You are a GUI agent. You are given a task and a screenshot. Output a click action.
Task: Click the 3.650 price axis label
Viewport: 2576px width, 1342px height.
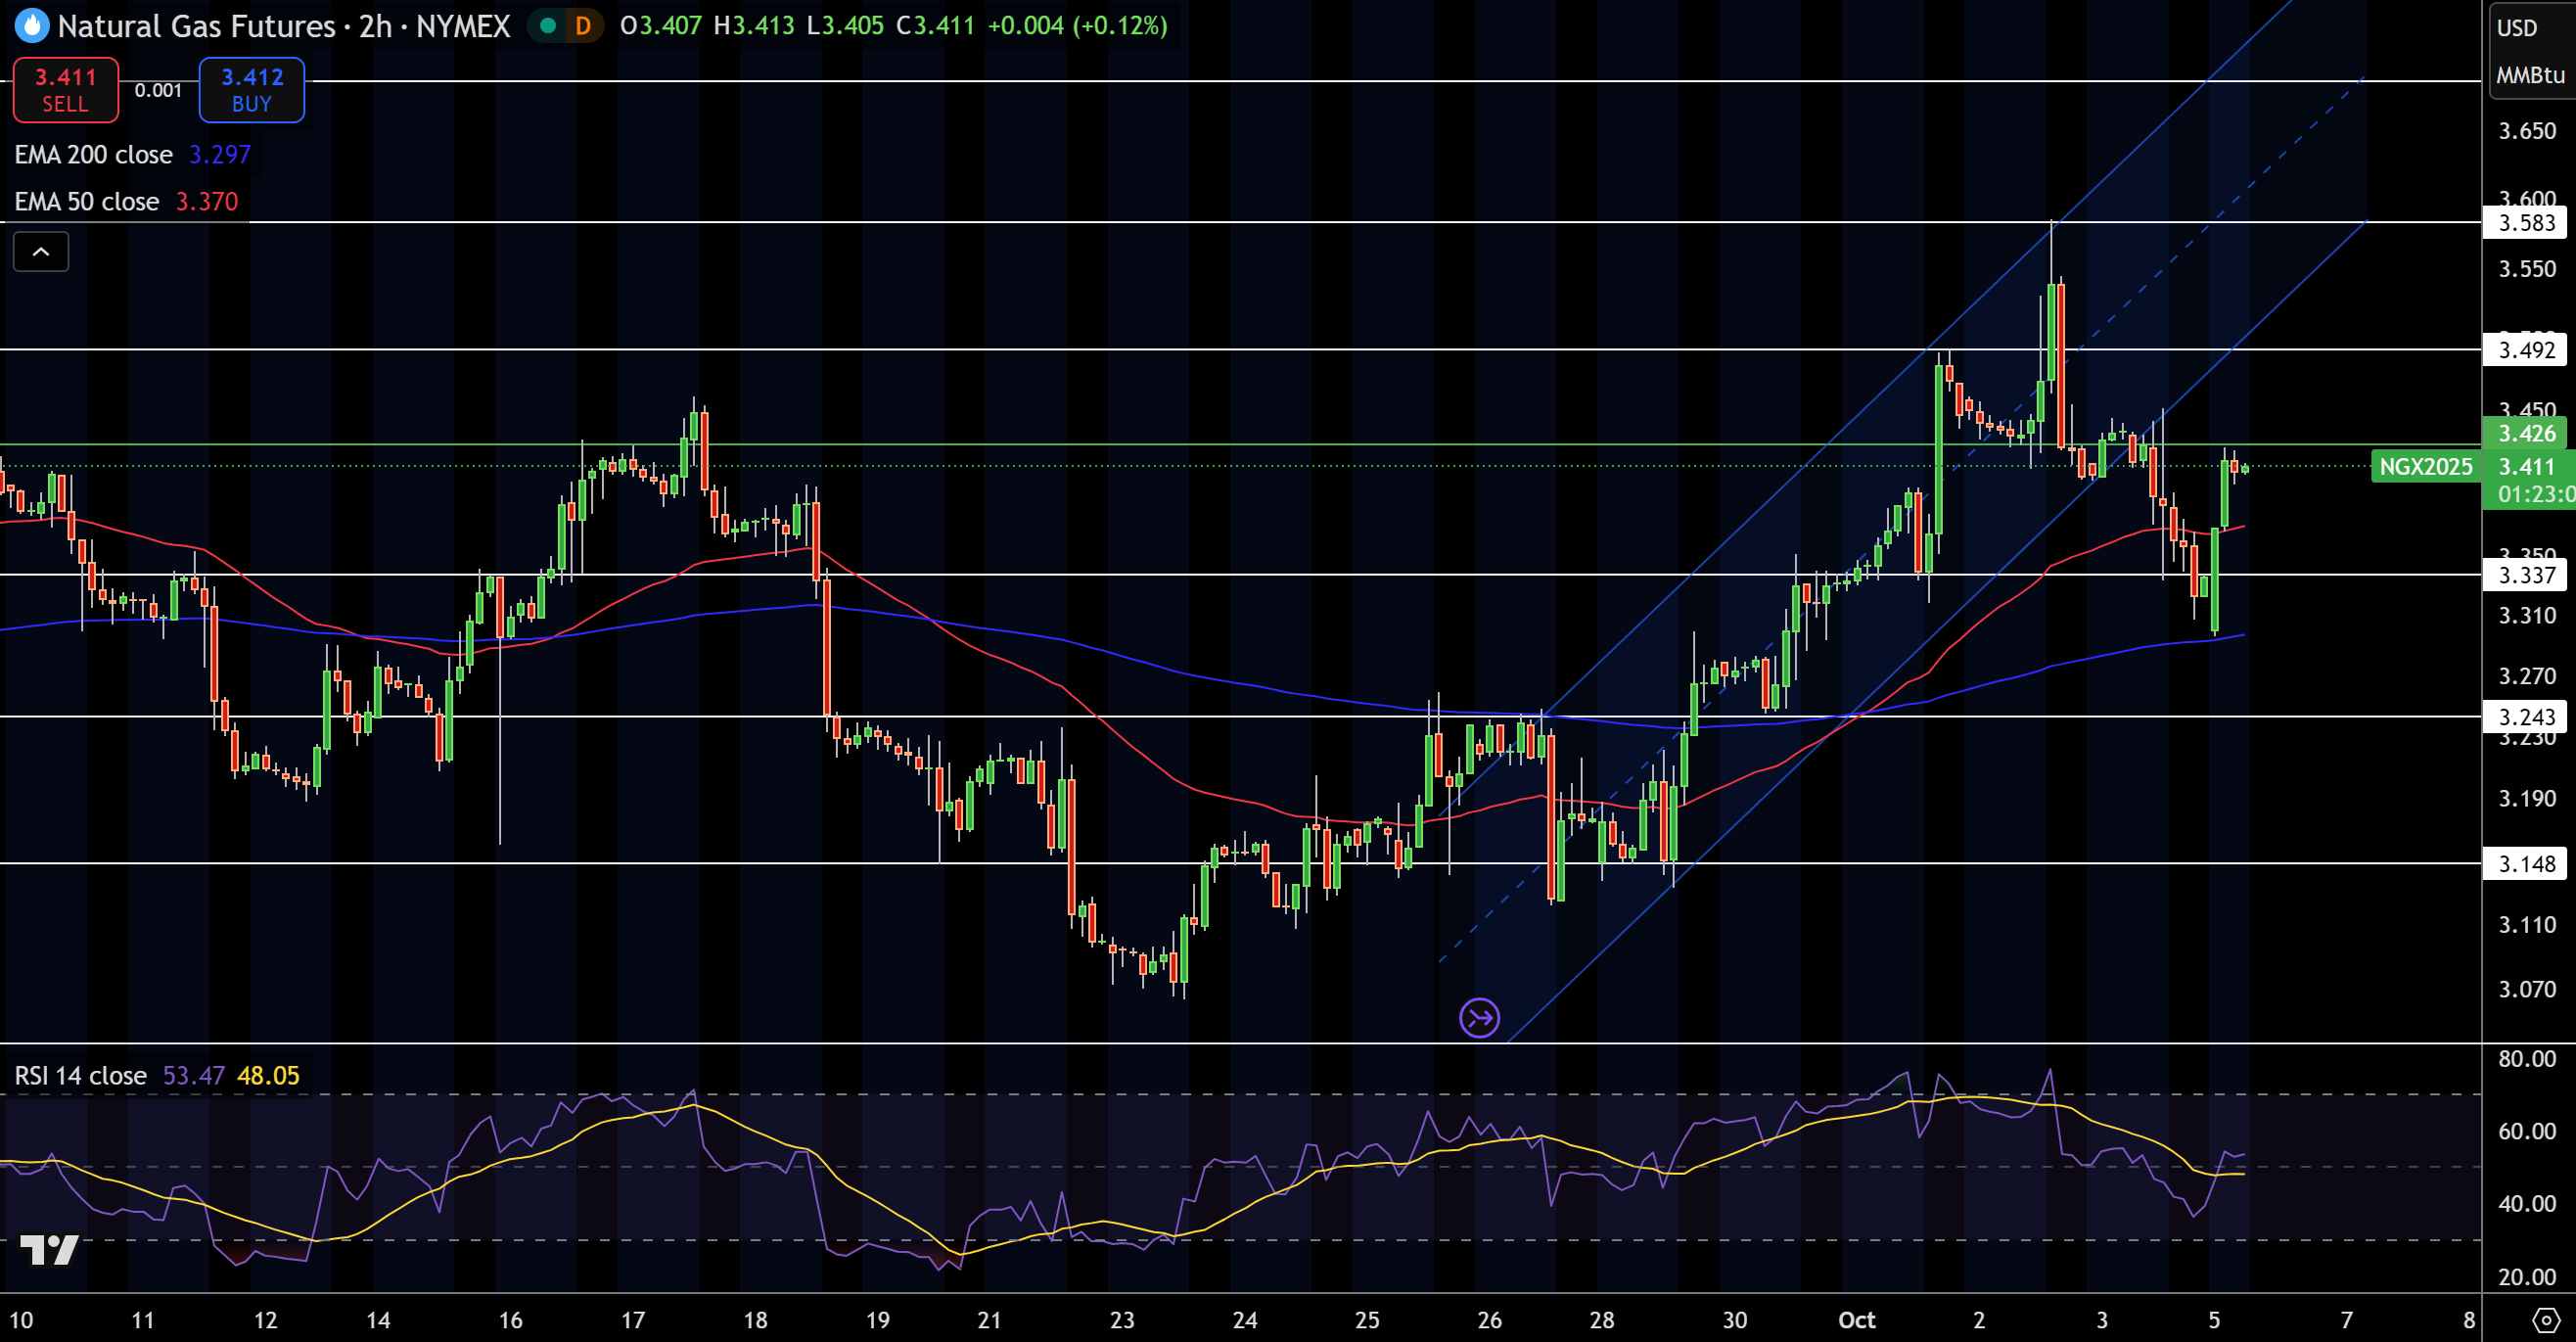[x=2527, y=131]
